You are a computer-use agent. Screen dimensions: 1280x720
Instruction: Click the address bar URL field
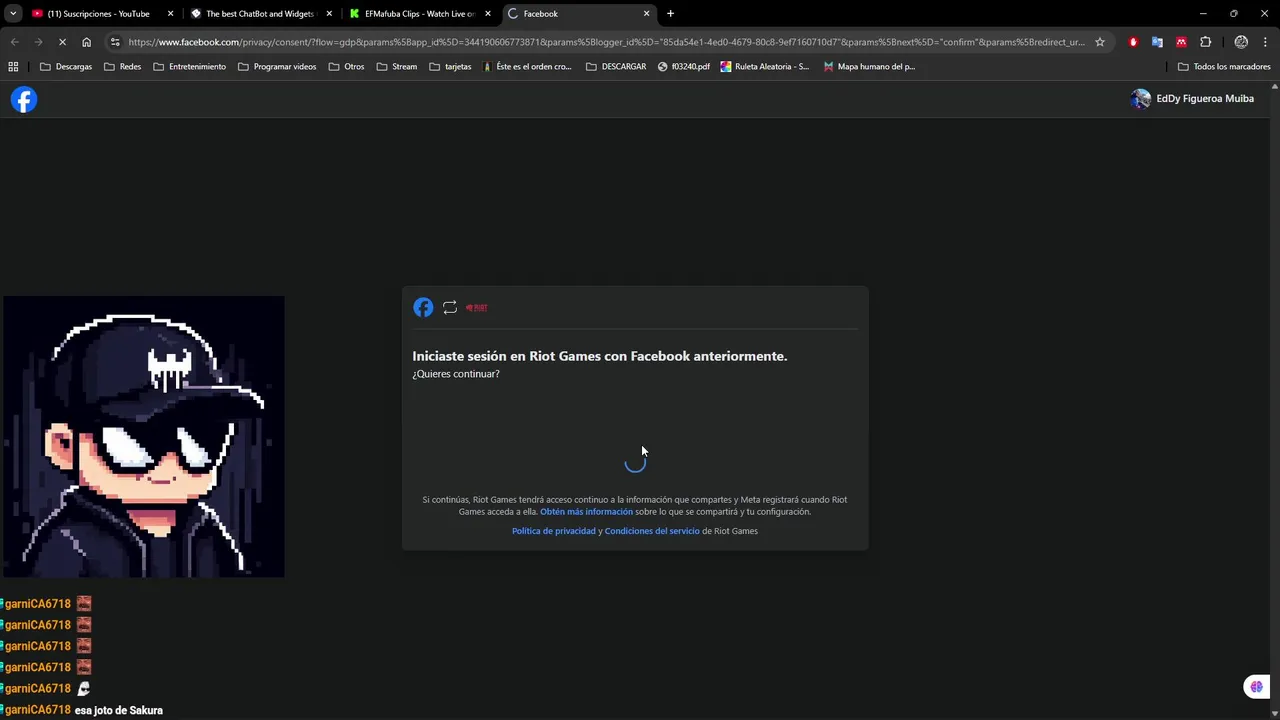[606, 42]
